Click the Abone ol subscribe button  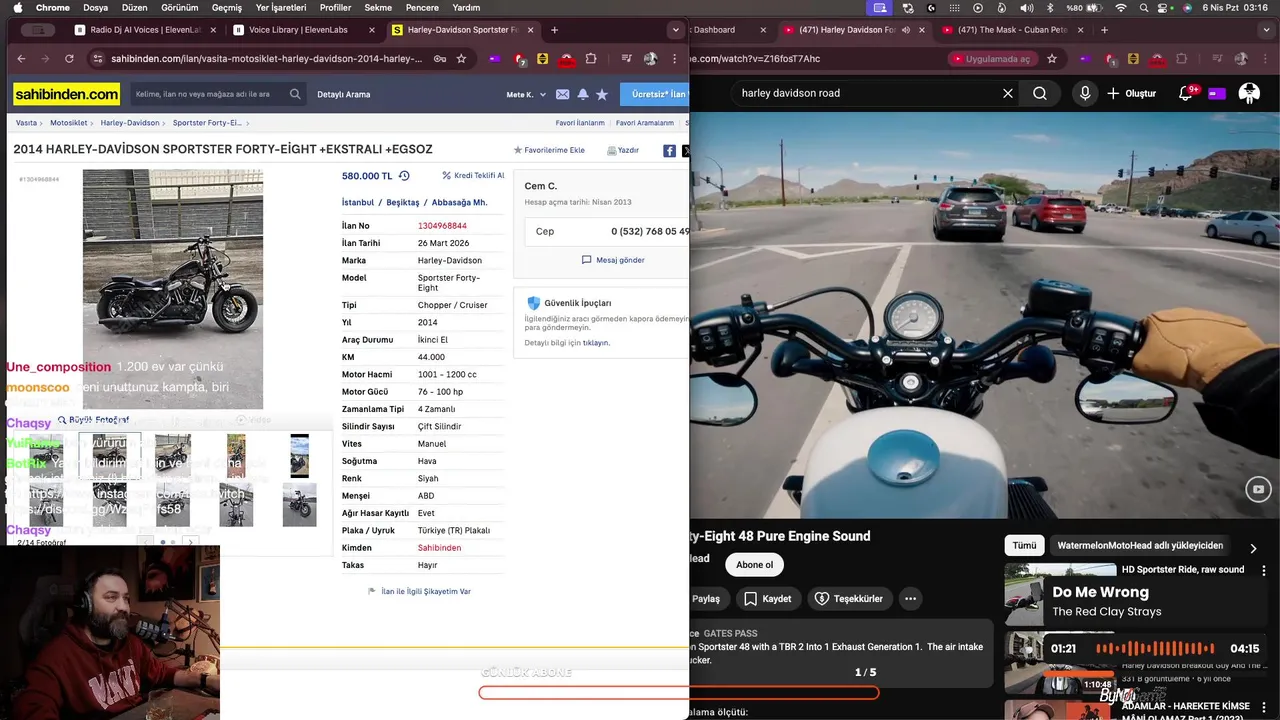[x=754, y=565]
